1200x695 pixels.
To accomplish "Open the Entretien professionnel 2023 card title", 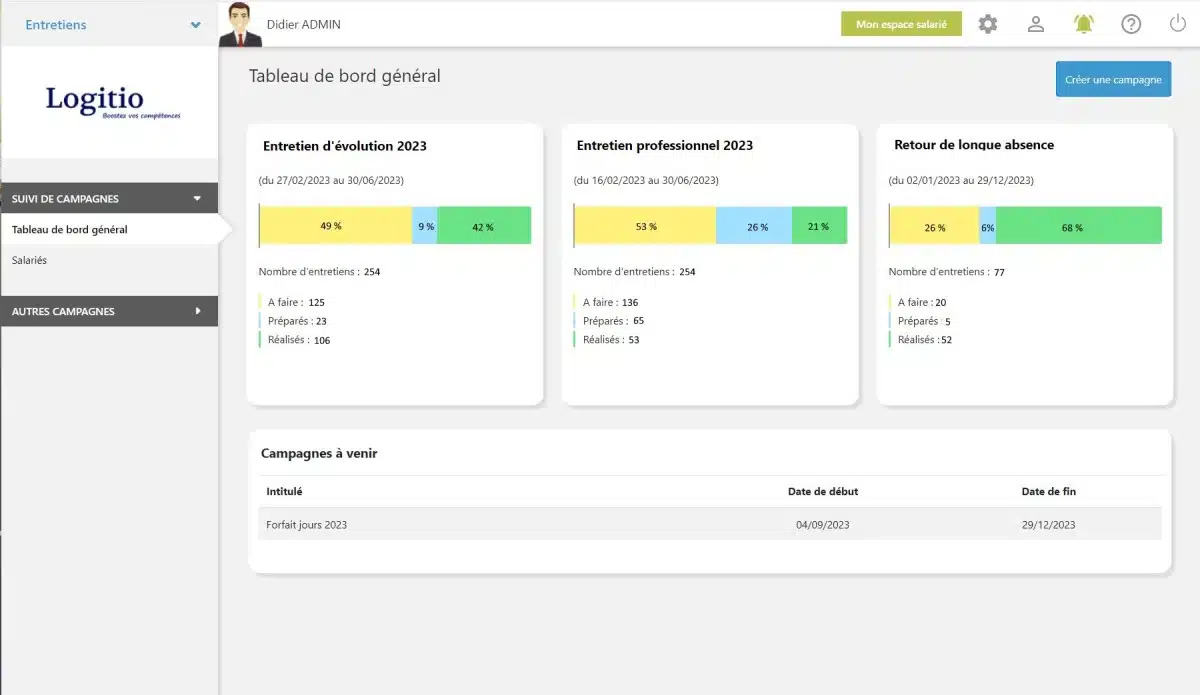I will point(665,145).
